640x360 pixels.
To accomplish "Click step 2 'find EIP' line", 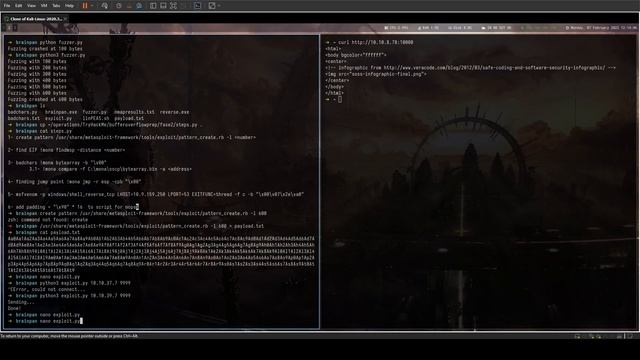I will (x=66, y=150).
